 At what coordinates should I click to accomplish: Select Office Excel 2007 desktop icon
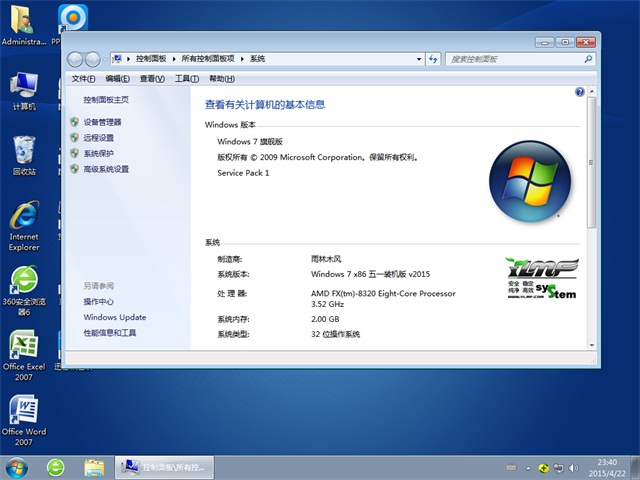click(23, 353)
